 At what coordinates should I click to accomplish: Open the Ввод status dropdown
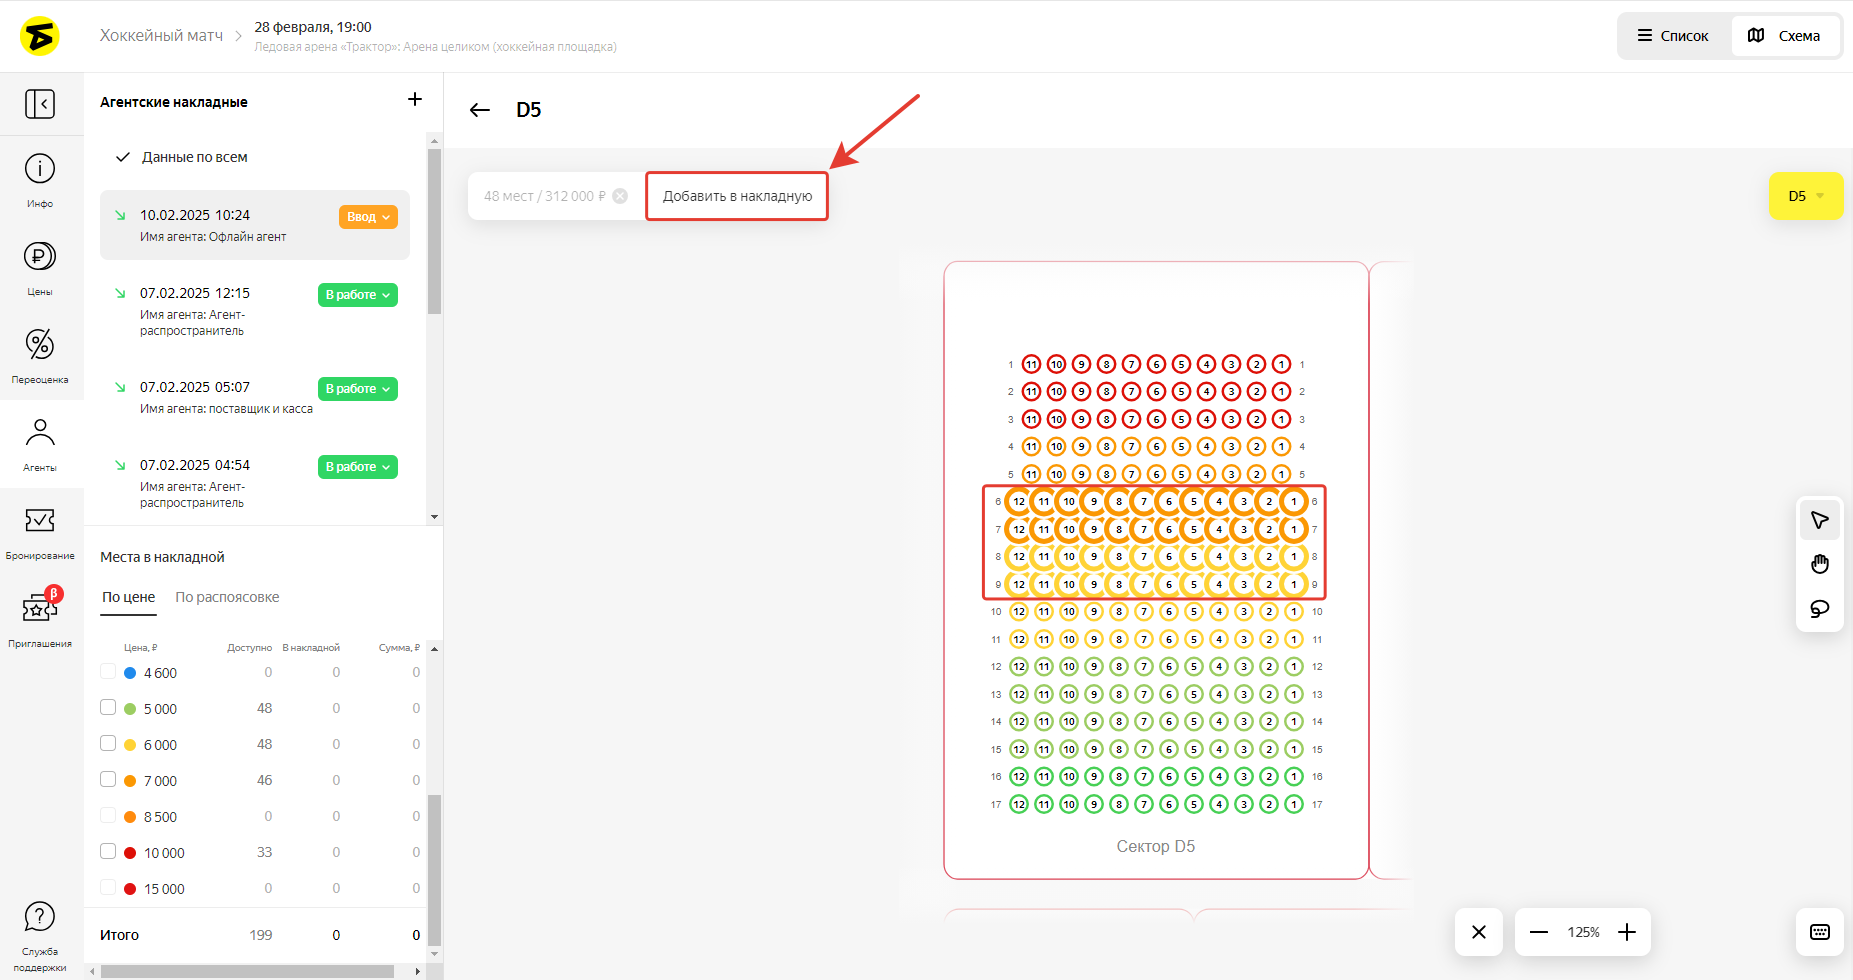(x=368, y=217)
